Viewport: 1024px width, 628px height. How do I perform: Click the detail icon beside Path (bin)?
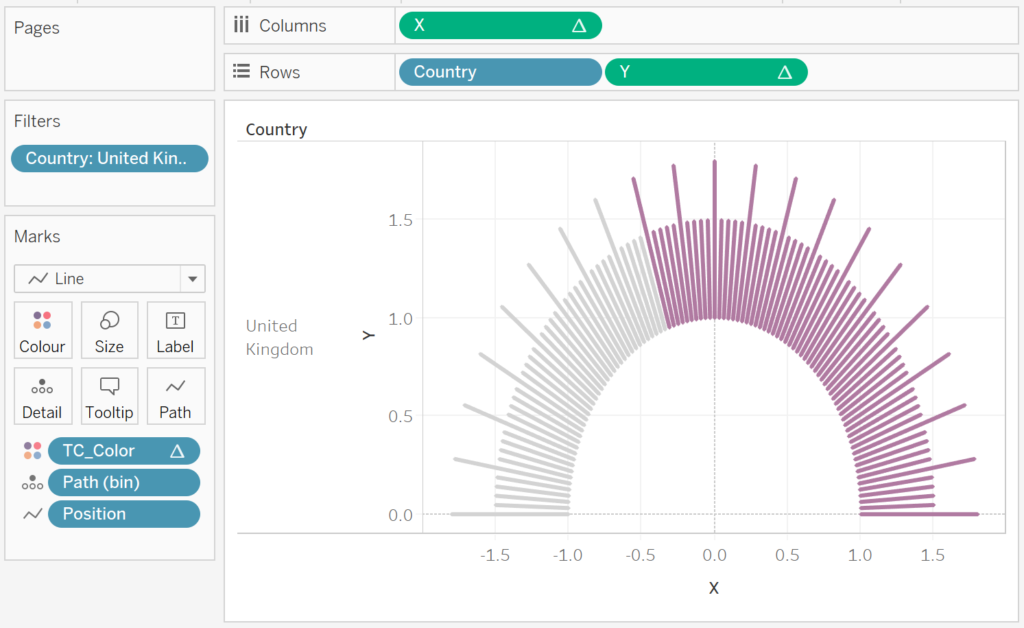coord(32,482)
